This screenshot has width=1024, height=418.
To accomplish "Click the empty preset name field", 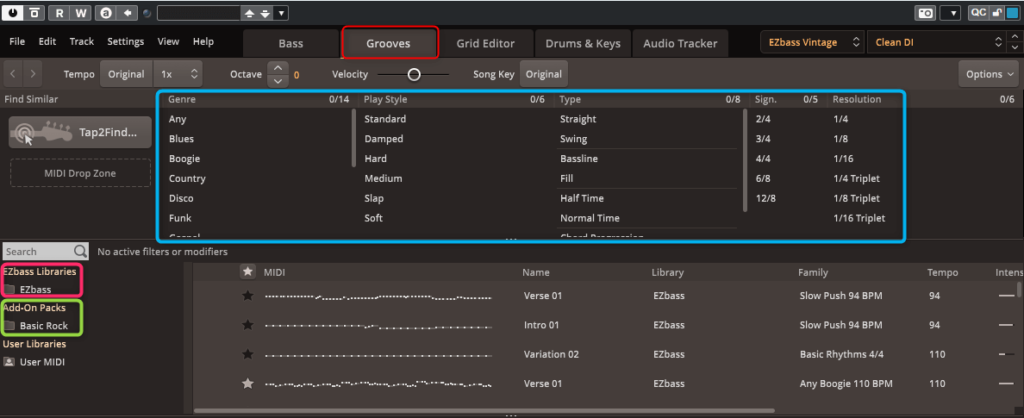I will (199, 12).
